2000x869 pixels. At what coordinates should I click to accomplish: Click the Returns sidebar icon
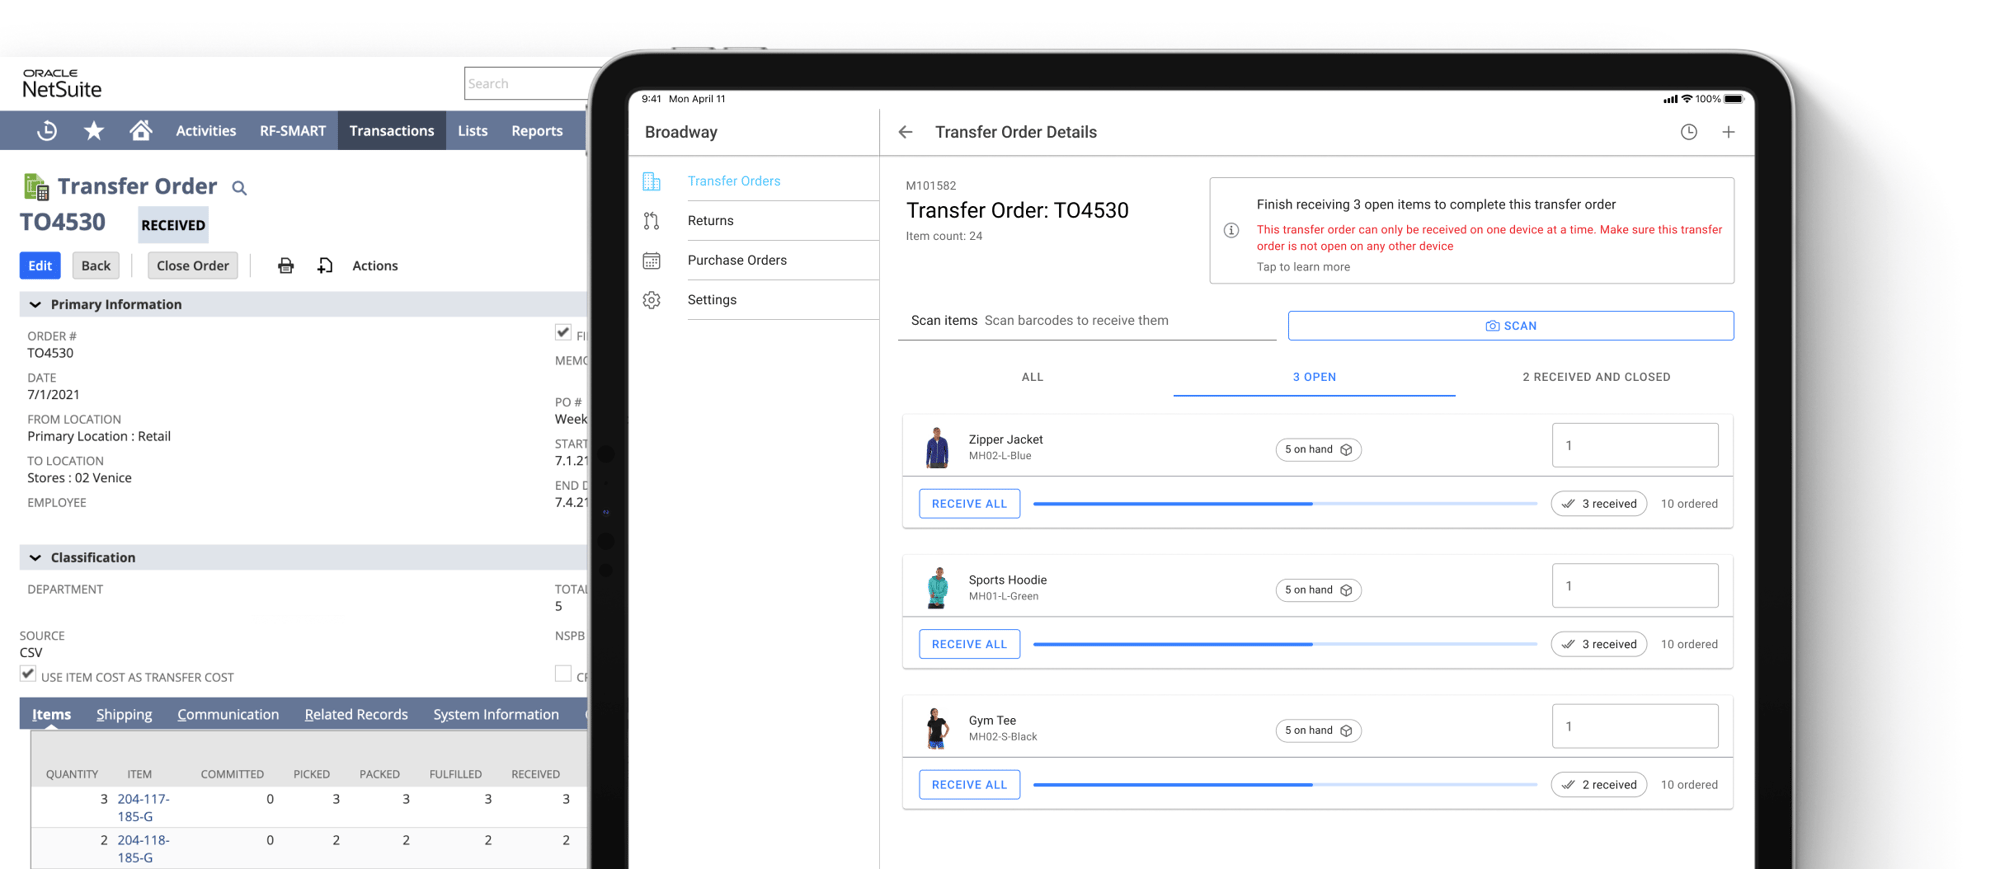tap(652, 221)
